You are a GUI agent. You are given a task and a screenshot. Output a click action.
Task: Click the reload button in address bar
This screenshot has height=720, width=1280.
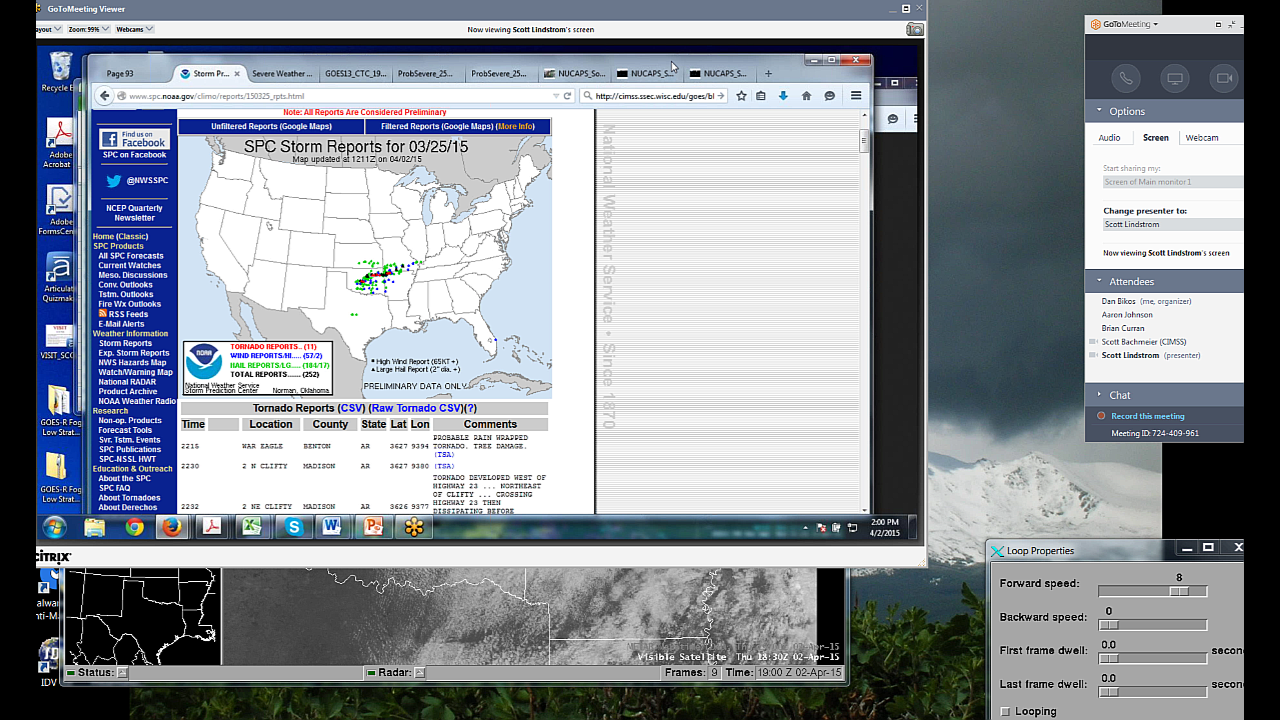(x=567, y=96)
